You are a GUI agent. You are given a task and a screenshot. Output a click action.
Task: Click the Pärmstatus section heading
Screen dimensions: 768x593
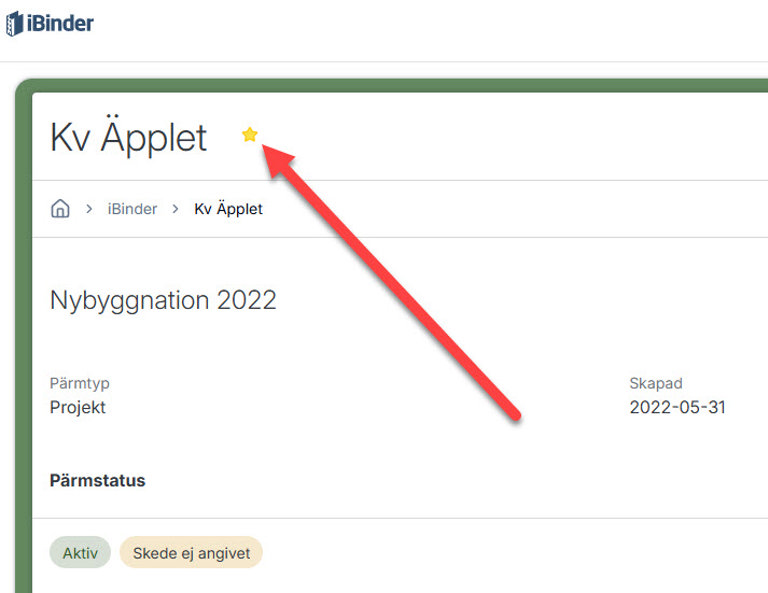pos(97,480)
